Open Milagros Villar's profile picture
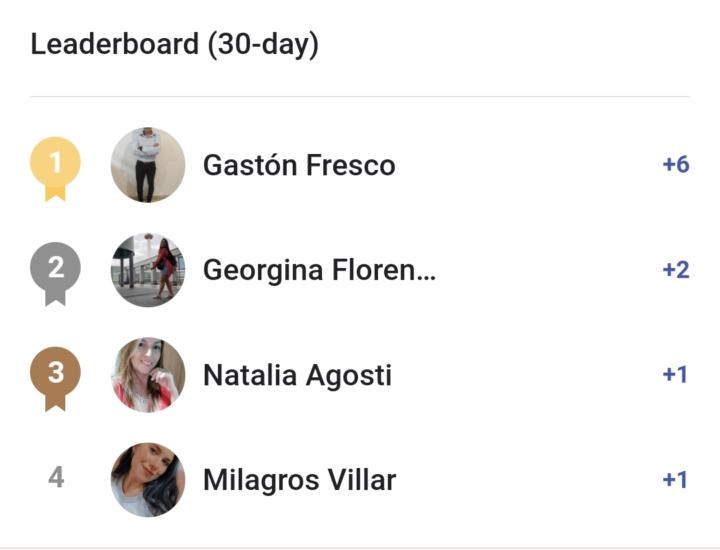Screen dimensions: 720x550 pyautogui.click(x=148, y=480)
